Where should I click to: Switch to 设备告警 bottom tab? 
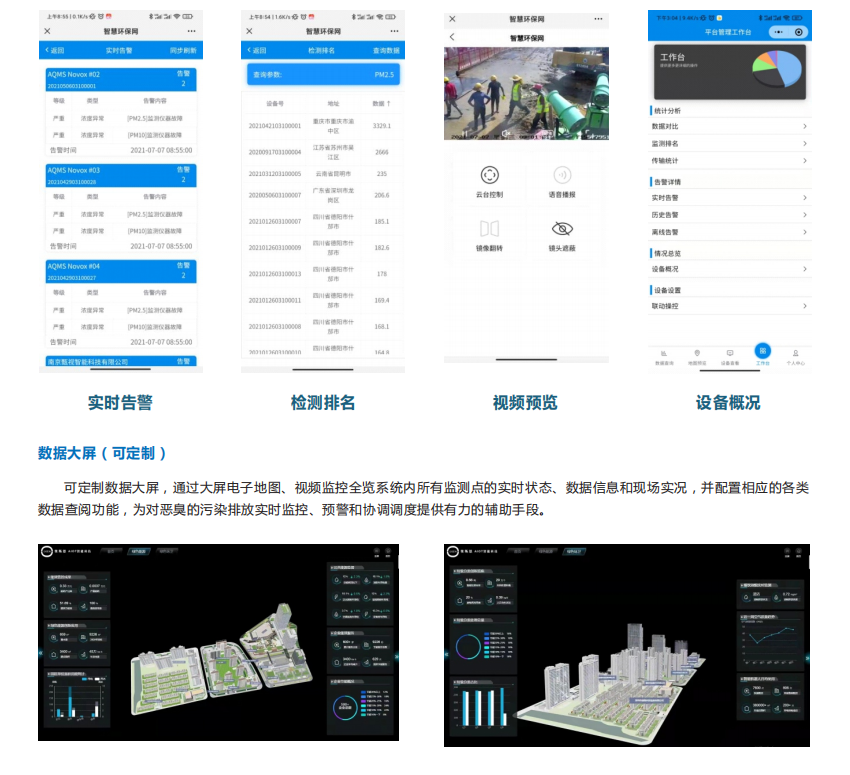(x=730, y=357)
